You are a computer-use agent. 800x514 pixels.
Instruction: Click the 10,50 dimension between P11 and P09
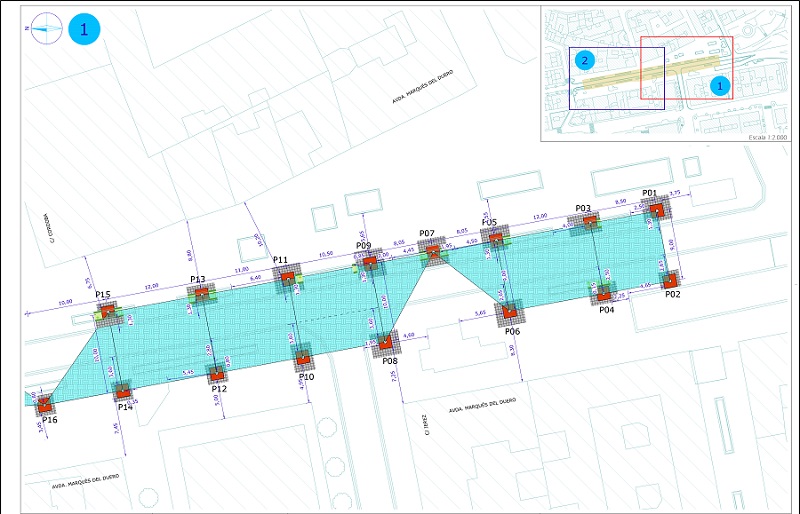[326, 254]
